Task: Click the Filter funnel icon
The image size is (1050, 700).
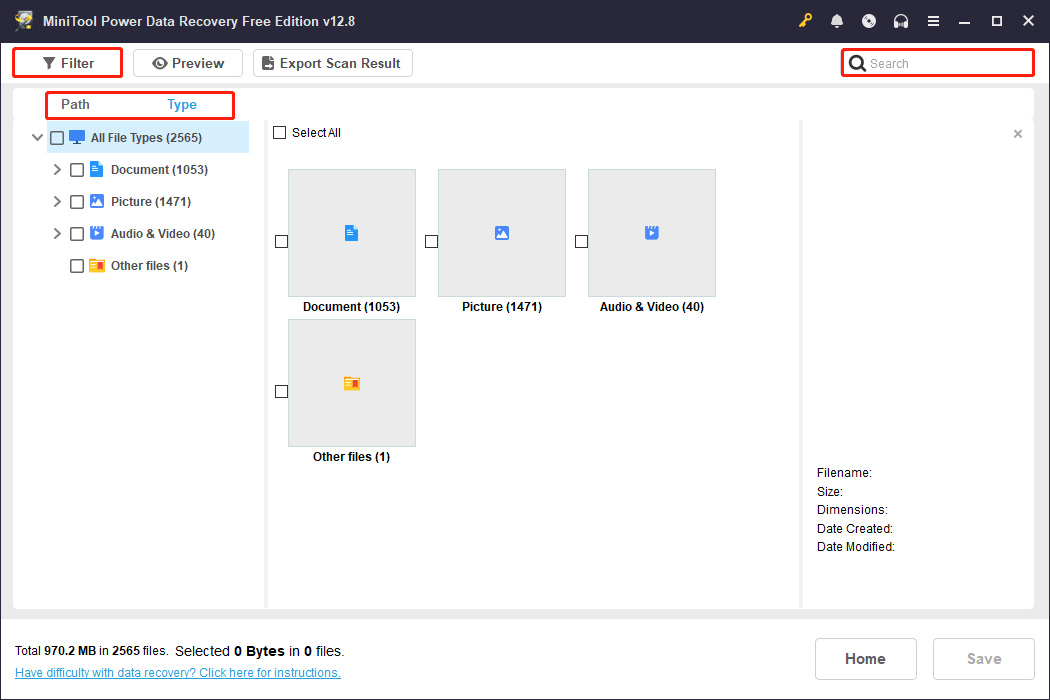Action: click(x=48, y=62)
